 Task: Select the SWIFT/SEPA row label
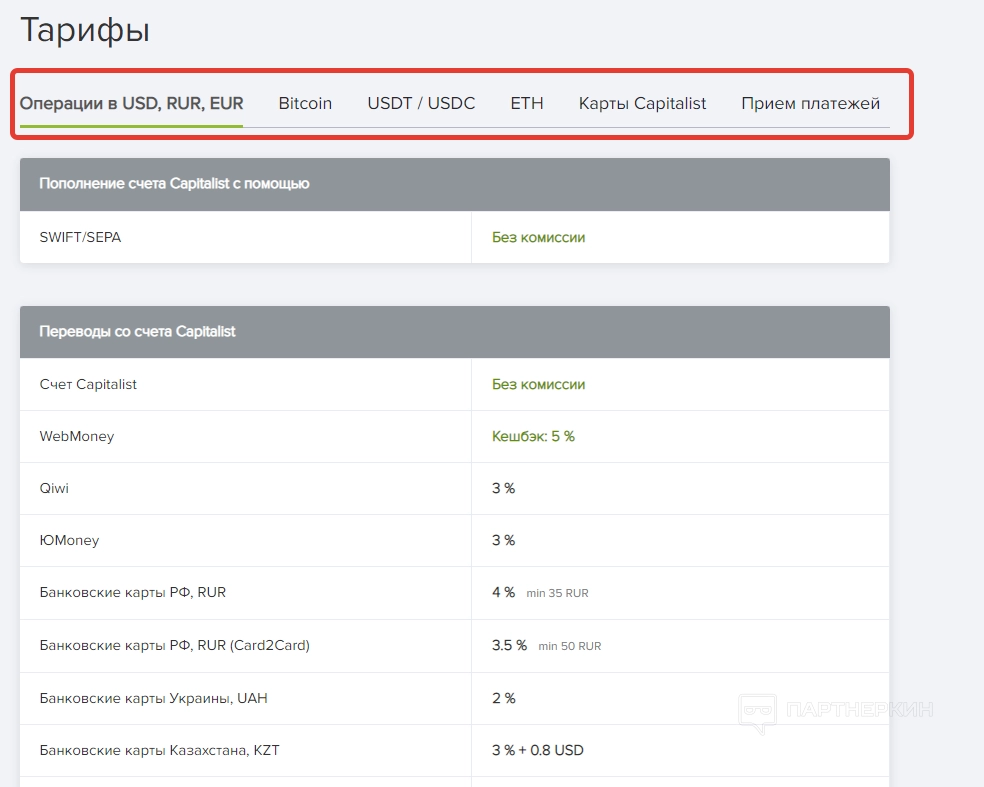80,238
